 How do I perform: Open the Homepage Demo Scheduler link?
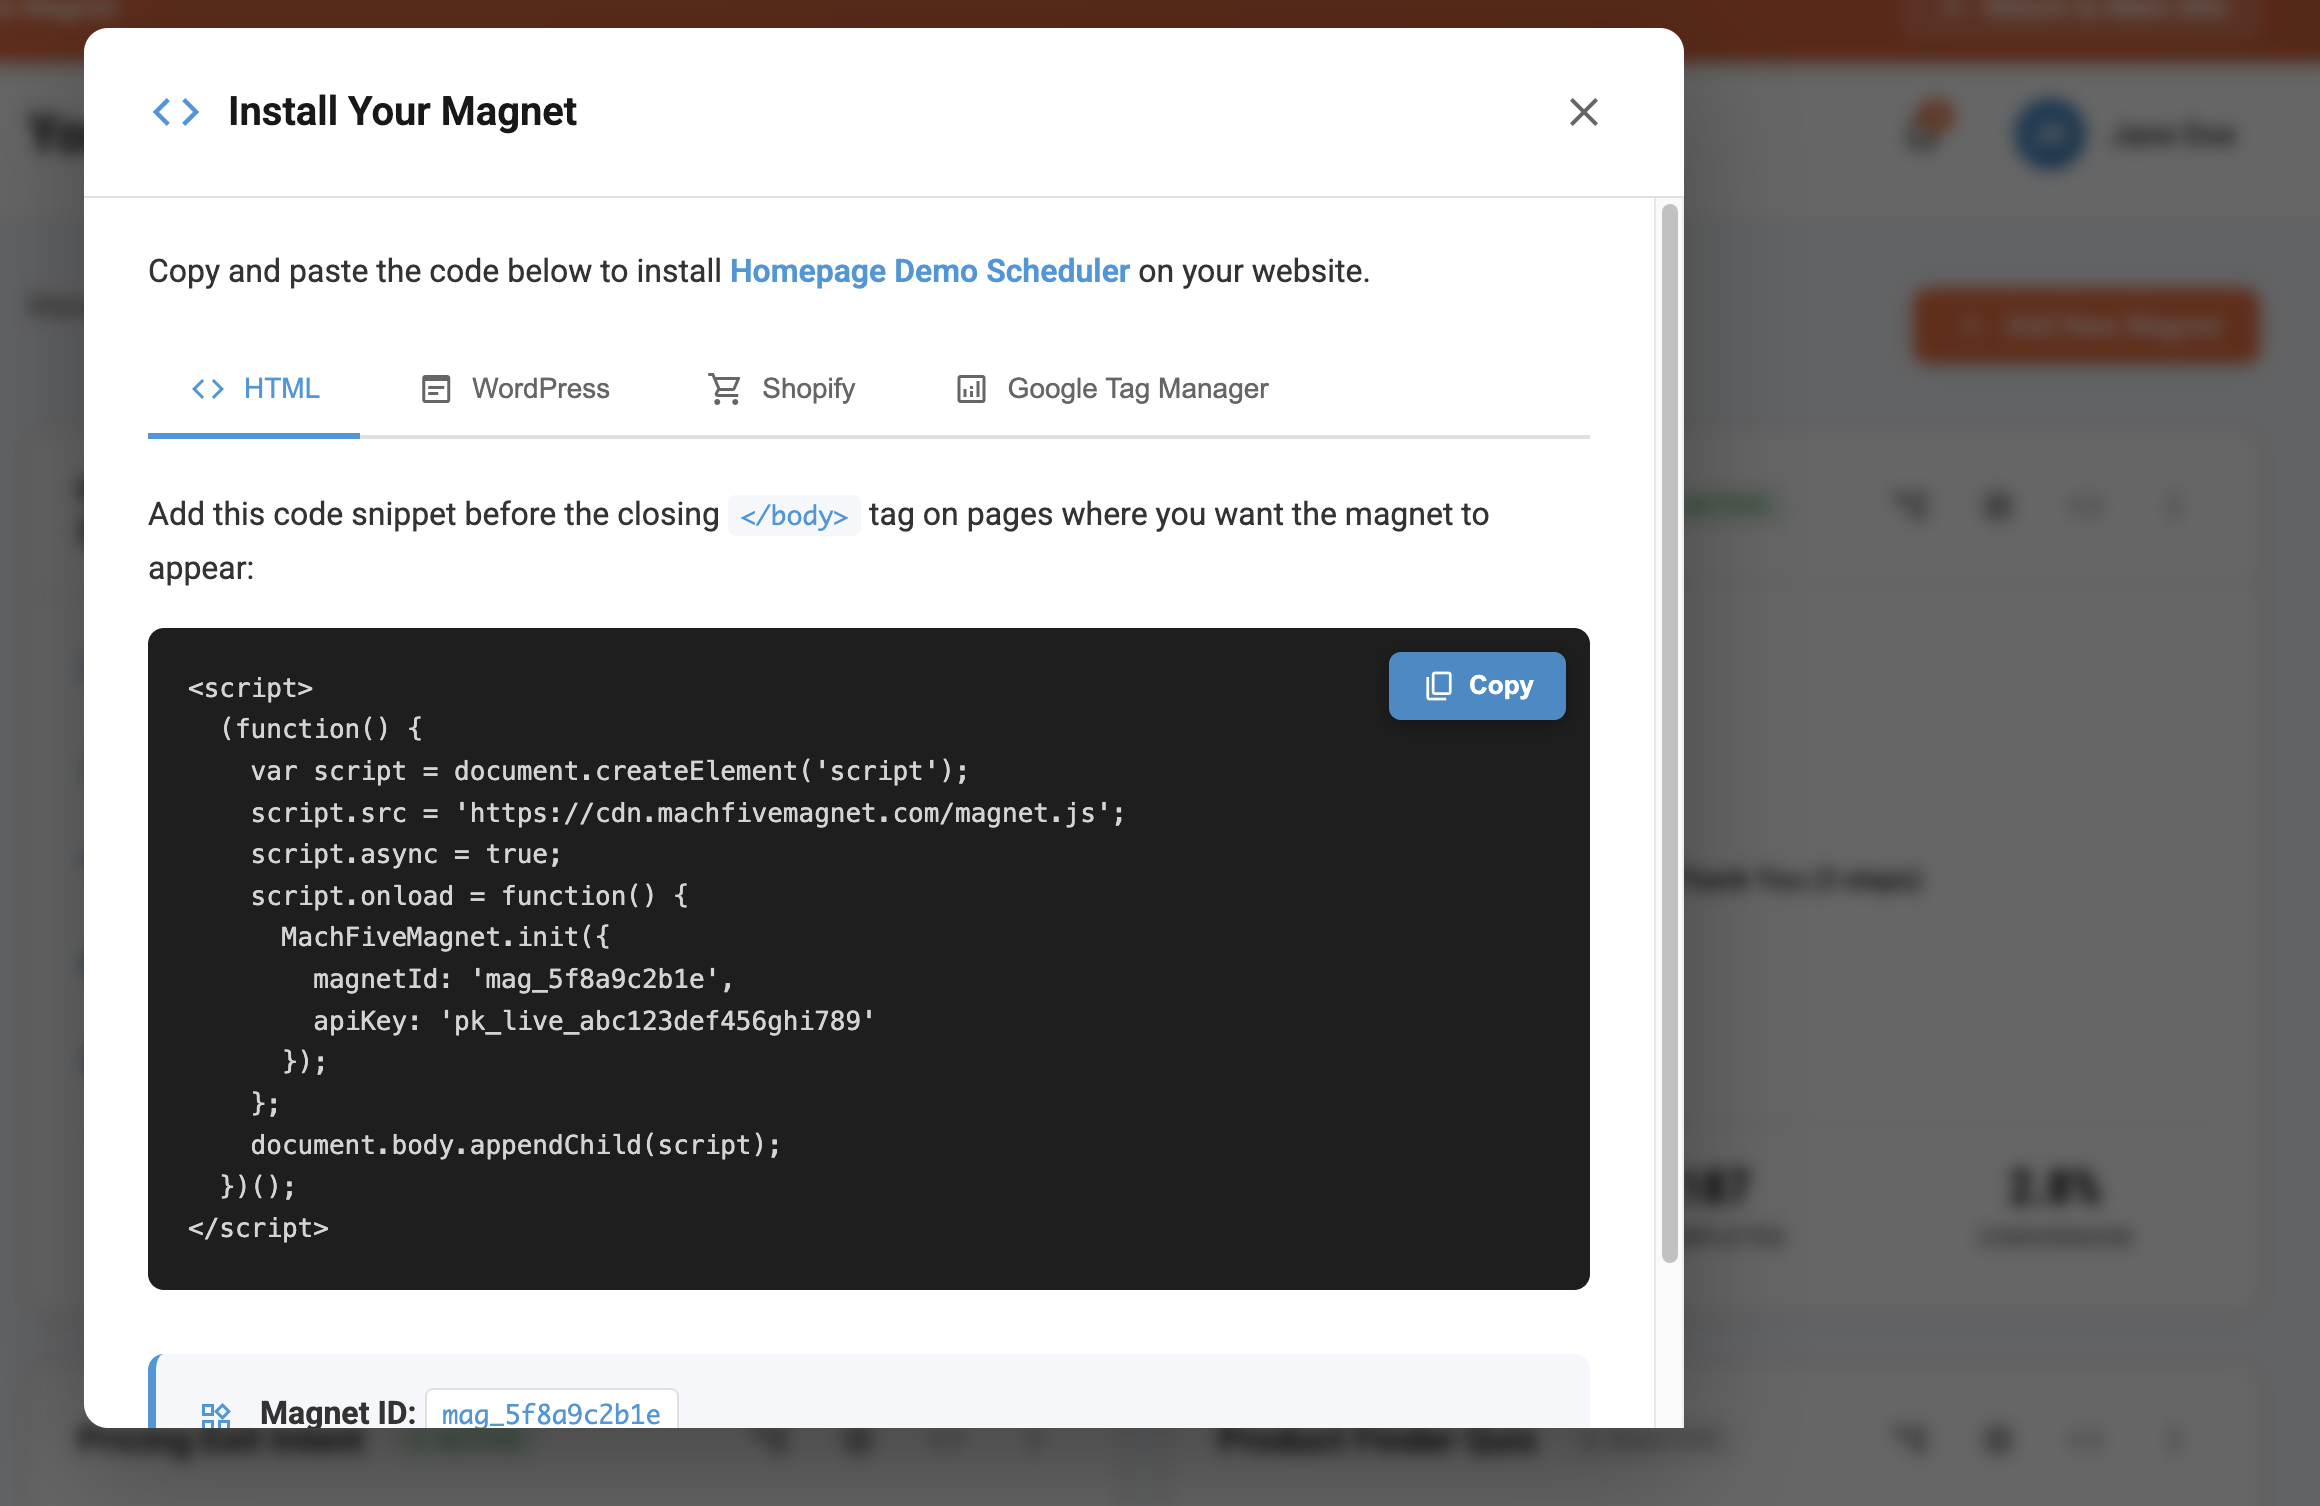[x=929, y=270]
